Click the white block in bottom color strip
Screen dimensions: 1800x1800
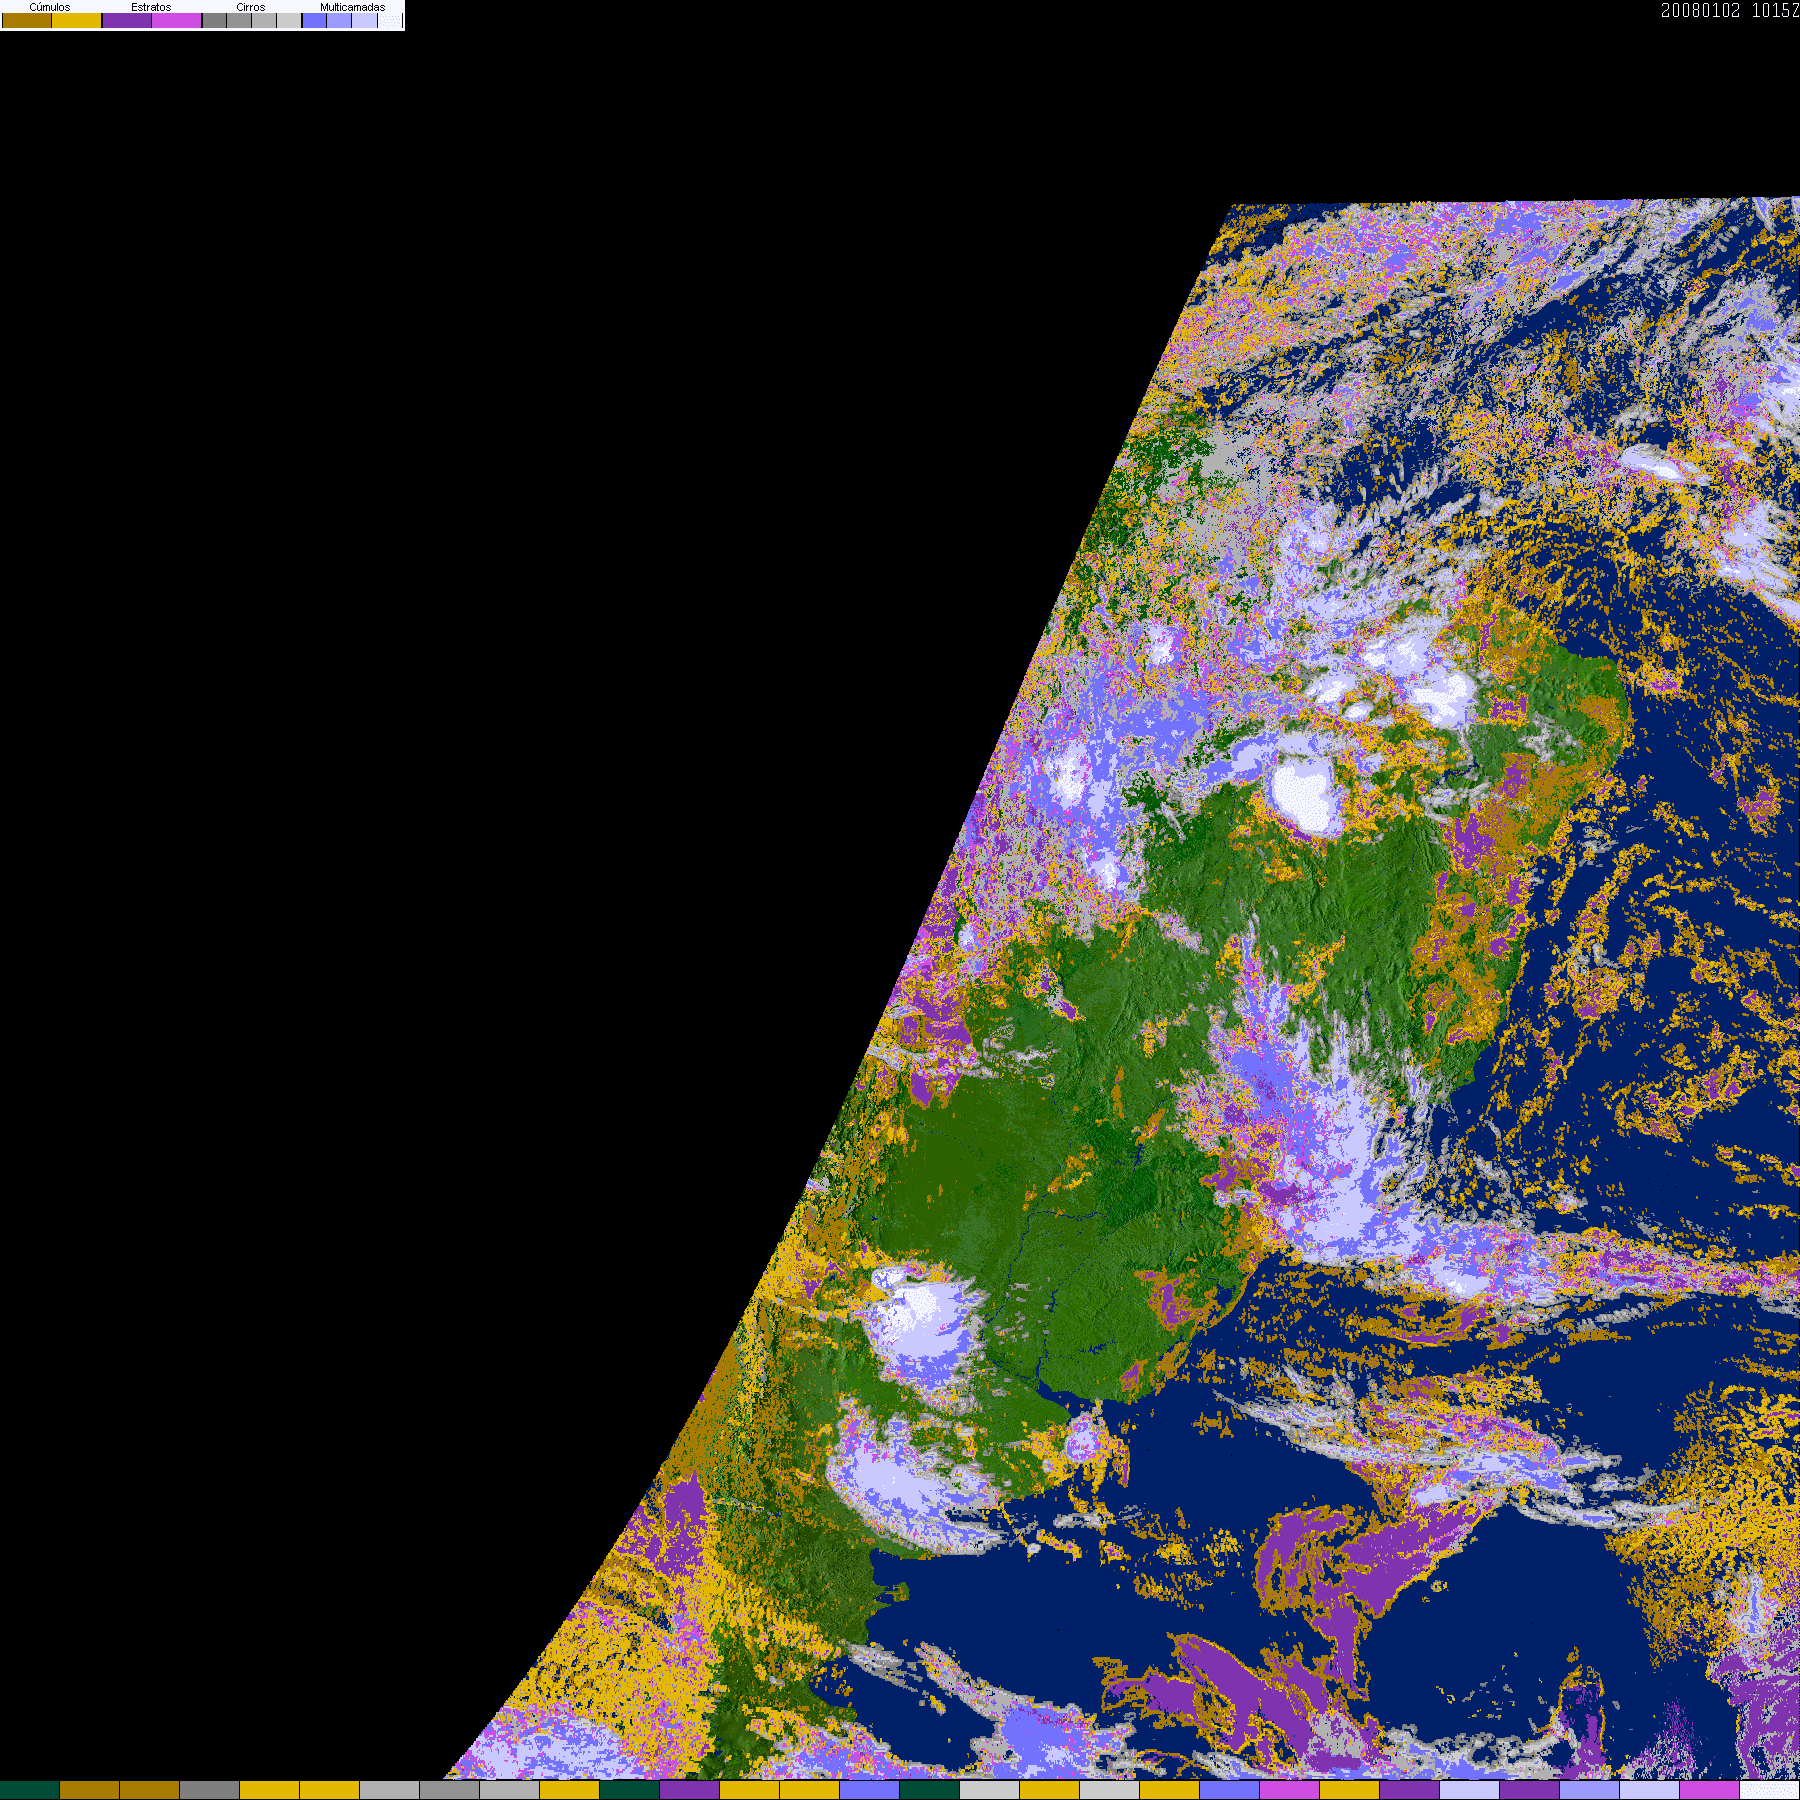click(x=1770, y=1790)
